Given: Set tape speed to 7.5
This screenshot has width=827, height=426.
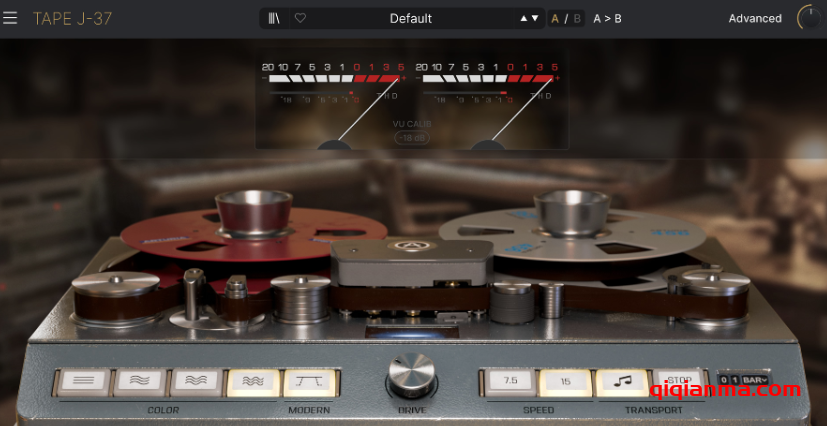Looking at the screenshot, I should pos(511,382).
